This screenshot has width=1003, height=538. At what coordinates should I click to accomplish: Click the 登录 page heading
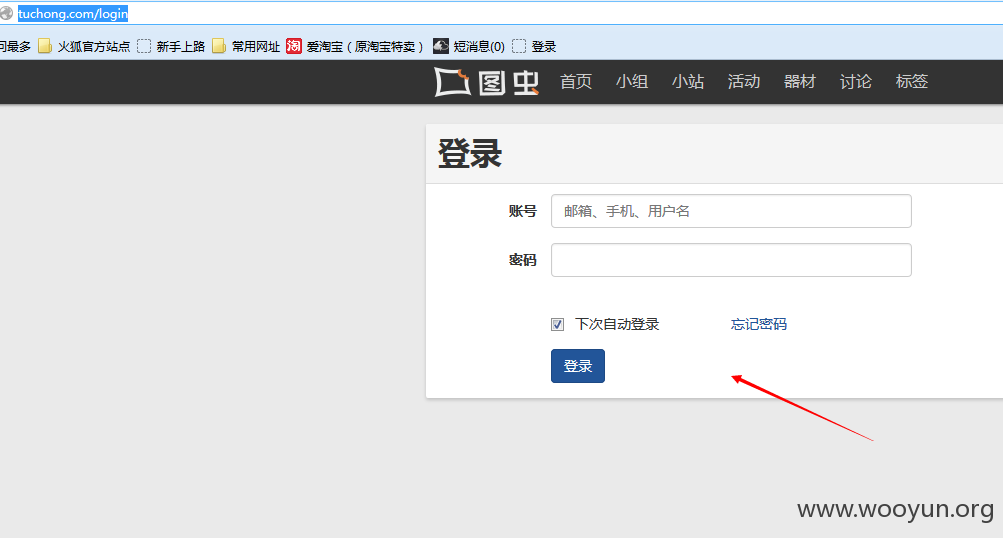tap(470, 154)
